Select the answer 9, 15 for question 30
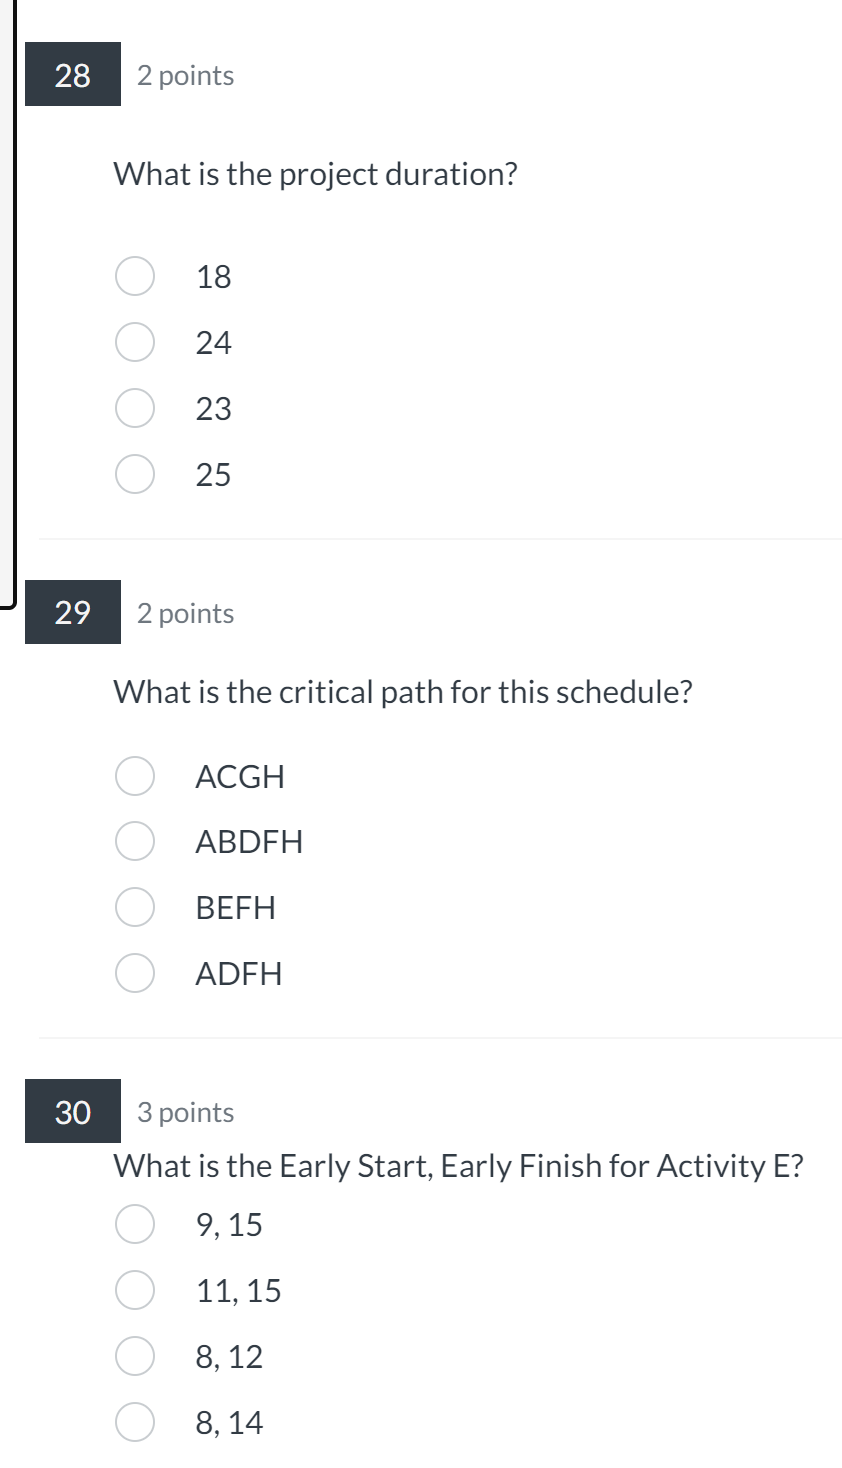 (x=134, y=1223)
